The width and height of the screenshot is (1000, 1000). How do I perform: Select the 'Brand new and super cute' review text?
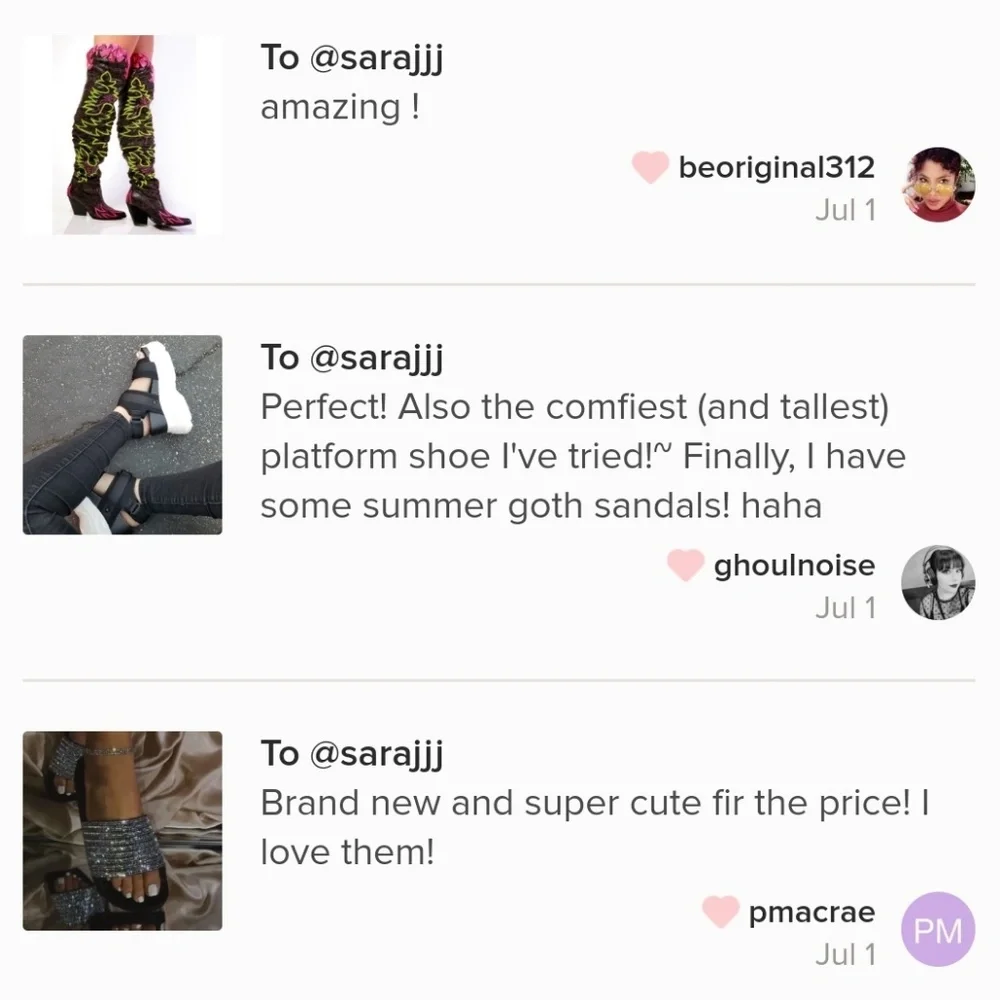tap(595, 827)
